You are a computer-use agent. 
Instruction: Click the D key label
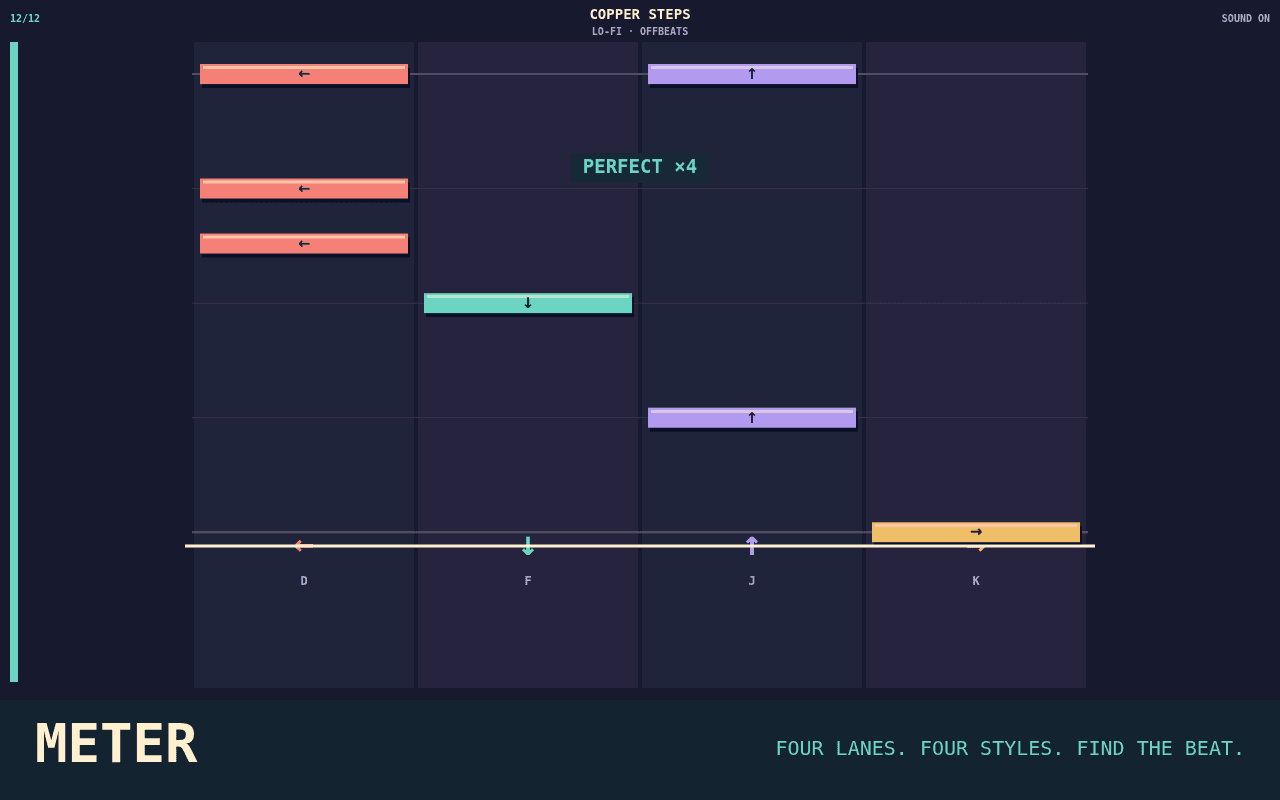tap(304, 581)
